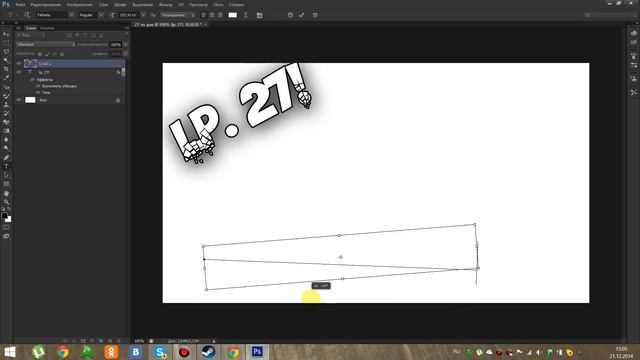Open the Фильтр menu
The width and height of the screenshot is (640, 360).
click(x=165, y=5)
